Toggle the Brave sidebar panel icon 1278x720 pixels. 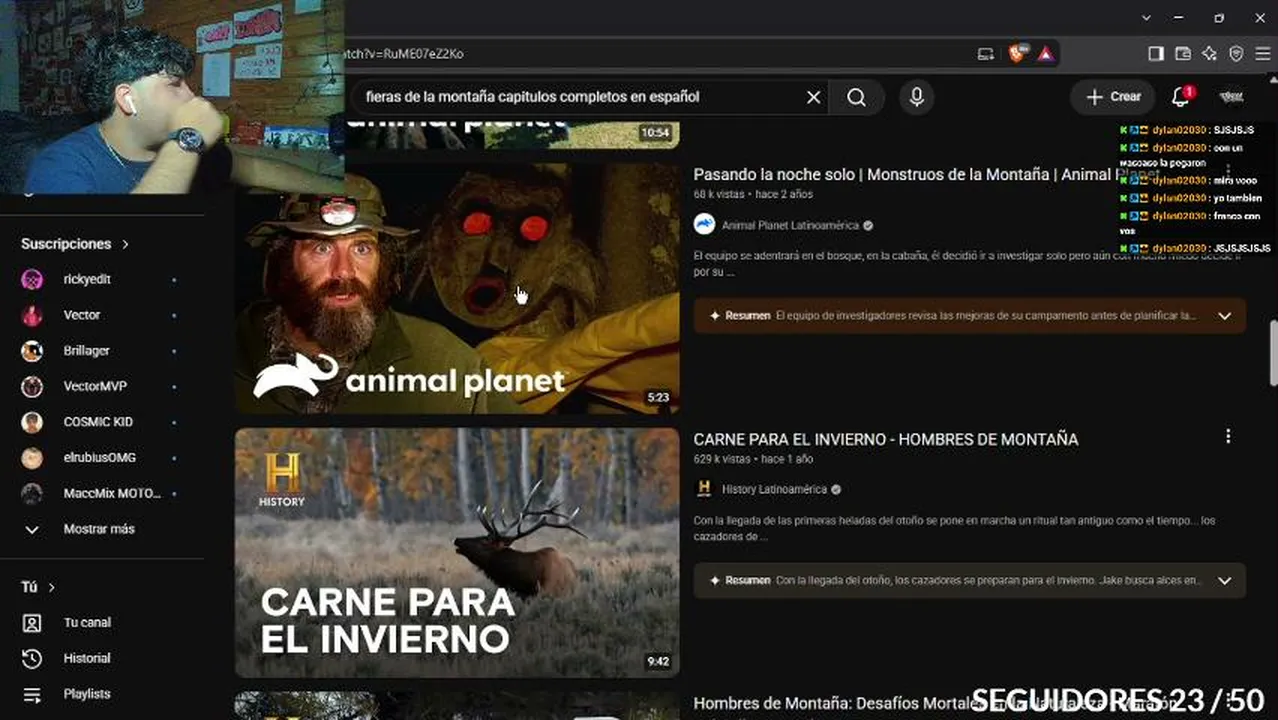[x=1156, y=54]
